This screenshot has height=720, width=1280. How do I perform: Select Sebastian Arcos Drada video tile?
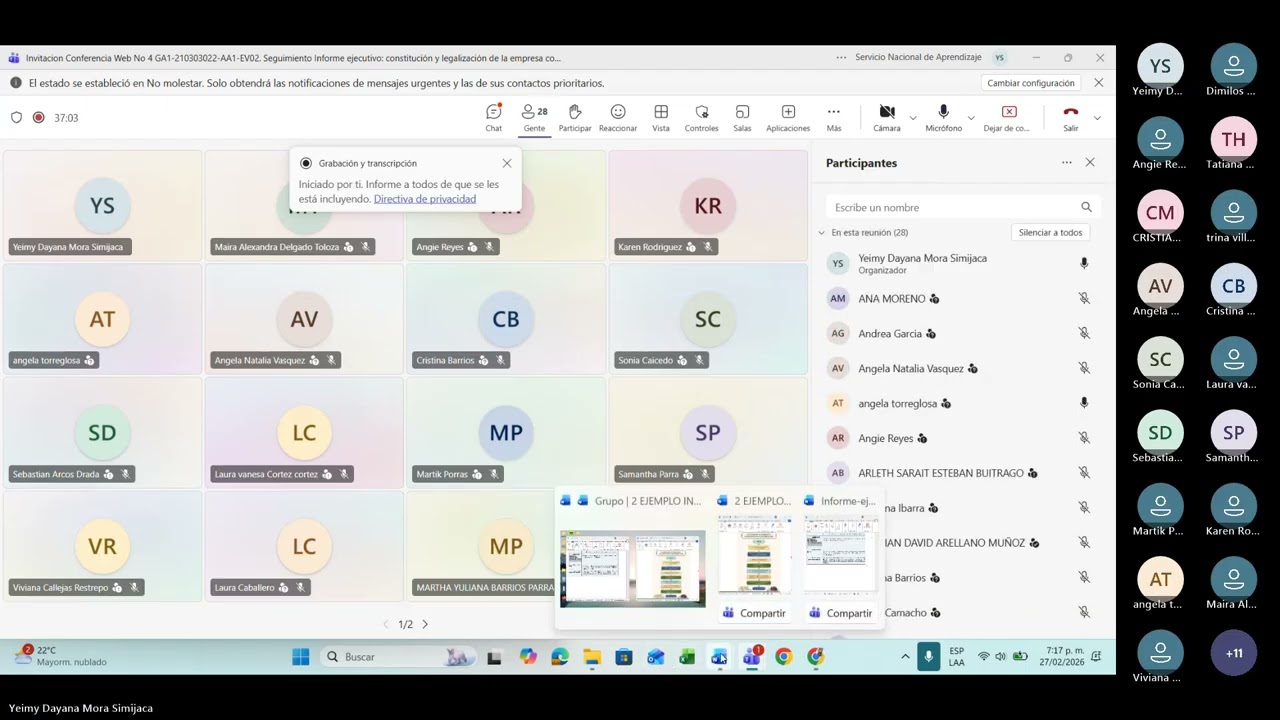click(x=102, y=433)
